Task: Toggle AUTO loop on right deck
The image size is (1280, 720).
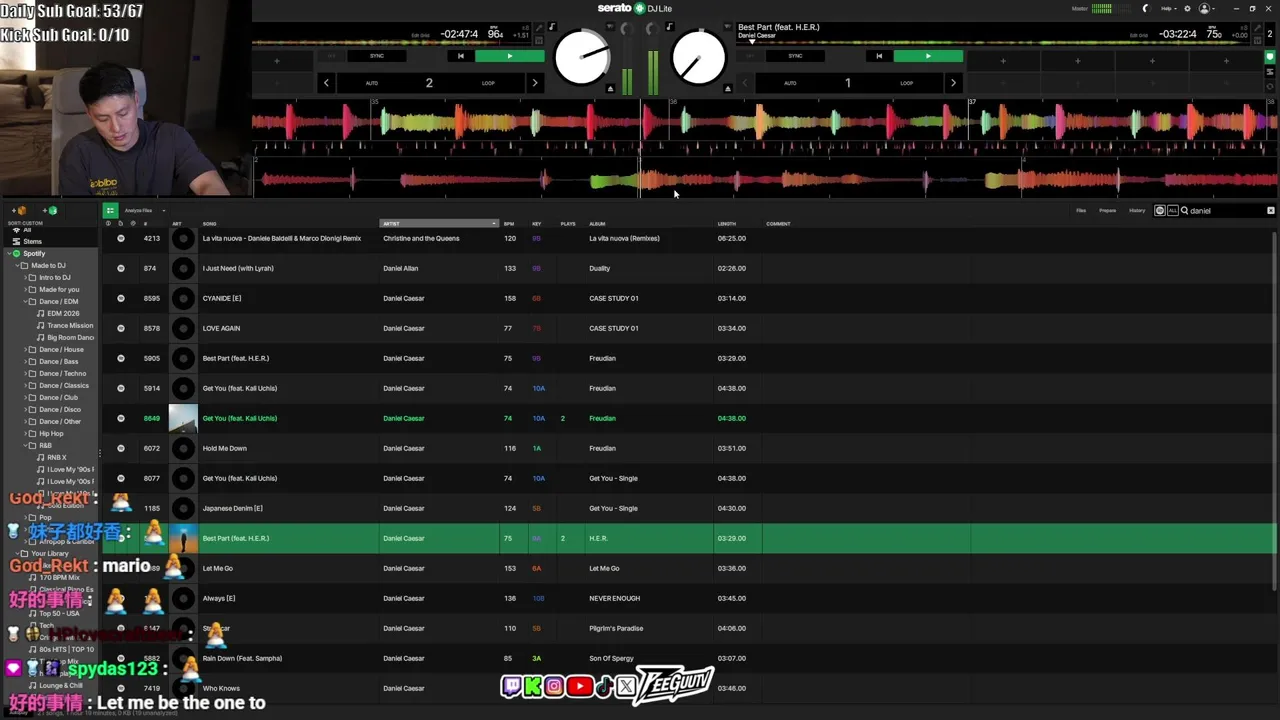Action: [790, 83]
